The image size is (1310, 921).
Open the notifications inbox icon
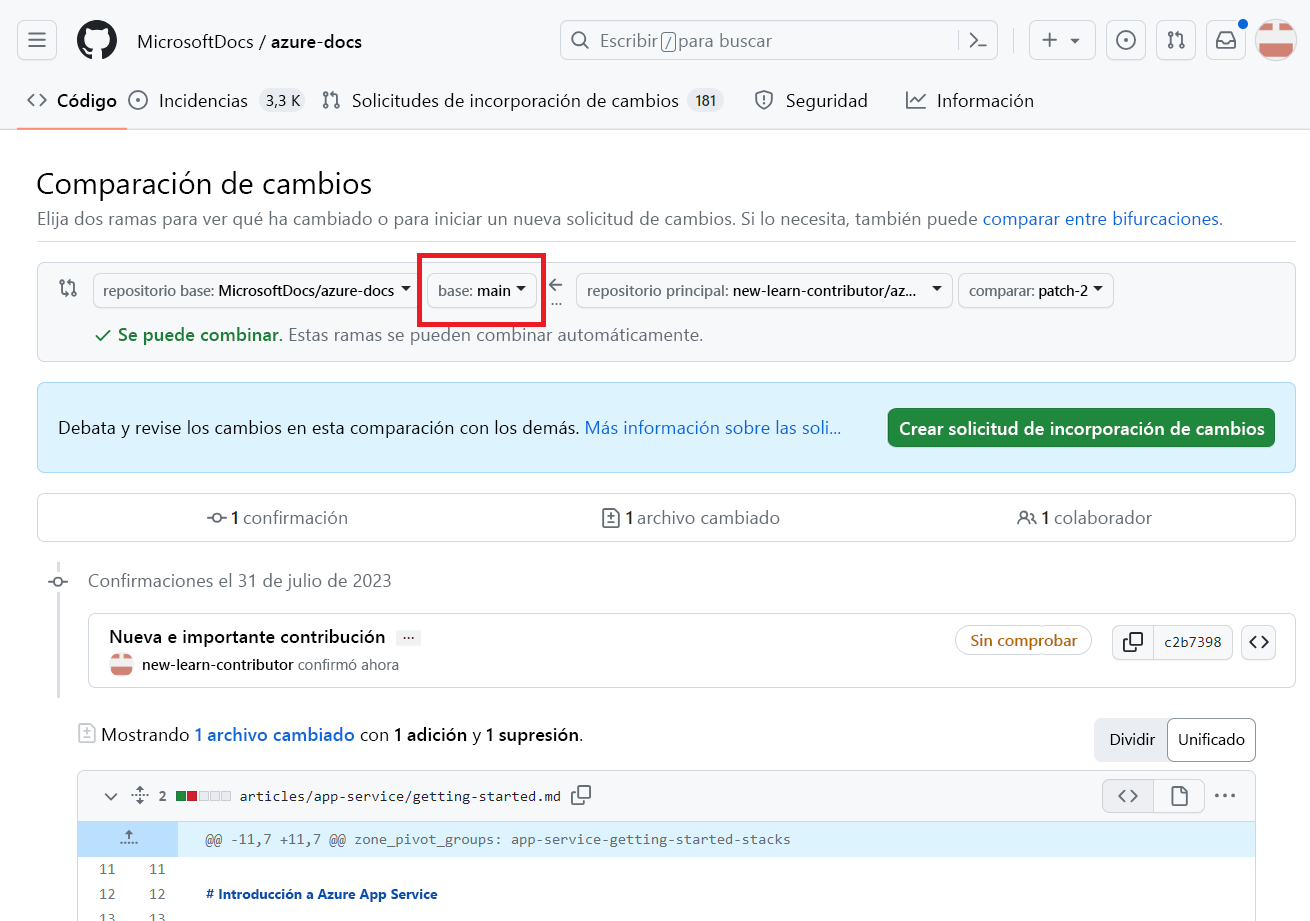[x=1225, y=40]
